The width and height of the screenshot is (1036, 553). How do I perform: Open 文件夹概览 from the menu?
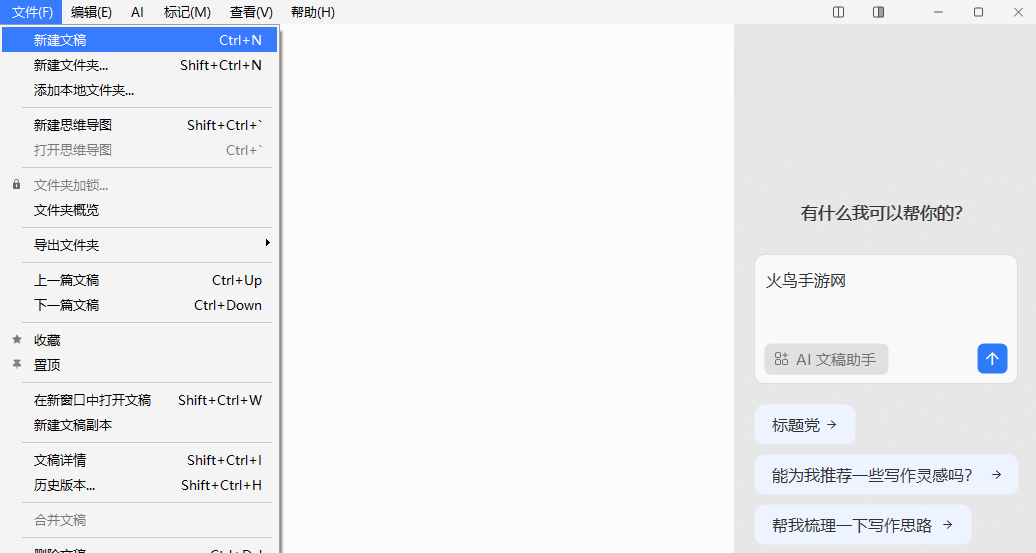(139, 211)
